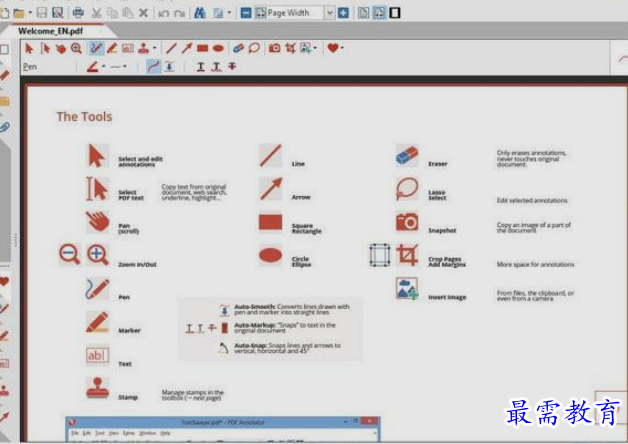Toggle the Auto-Smooth to straight lines option
628x444 pixels.
[x=169, y=66]
